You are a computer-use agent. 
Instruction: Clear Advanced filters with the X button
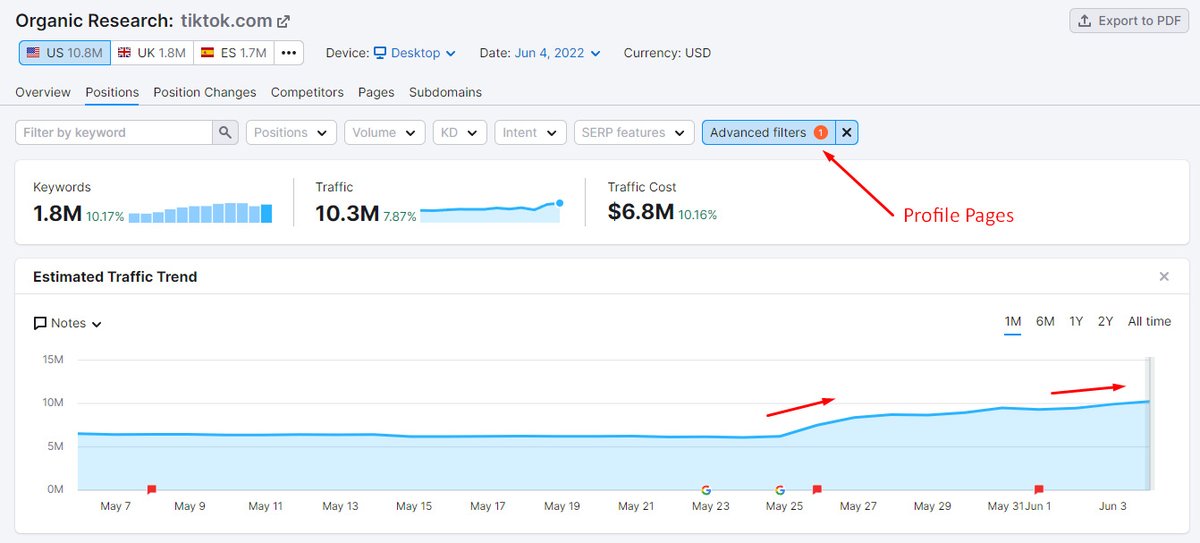(847, 132)
